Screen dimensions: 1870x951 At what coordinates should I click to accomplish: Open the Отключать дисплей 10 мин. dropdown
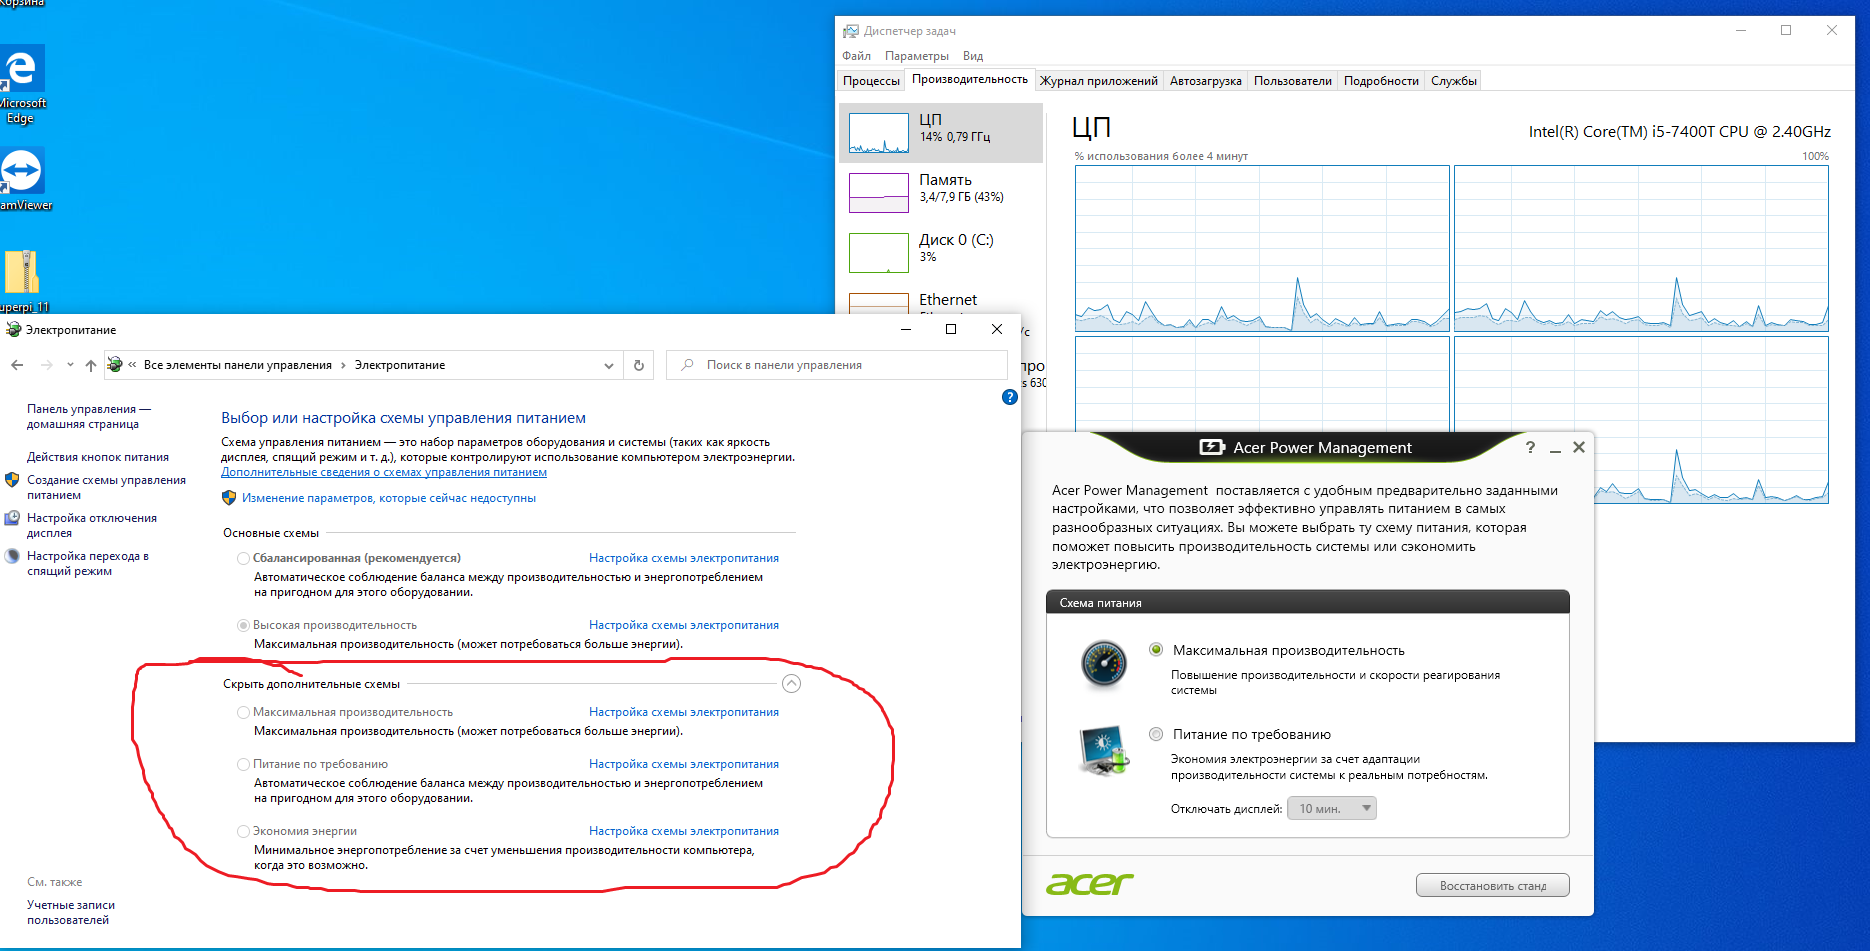click(1332, 808)
